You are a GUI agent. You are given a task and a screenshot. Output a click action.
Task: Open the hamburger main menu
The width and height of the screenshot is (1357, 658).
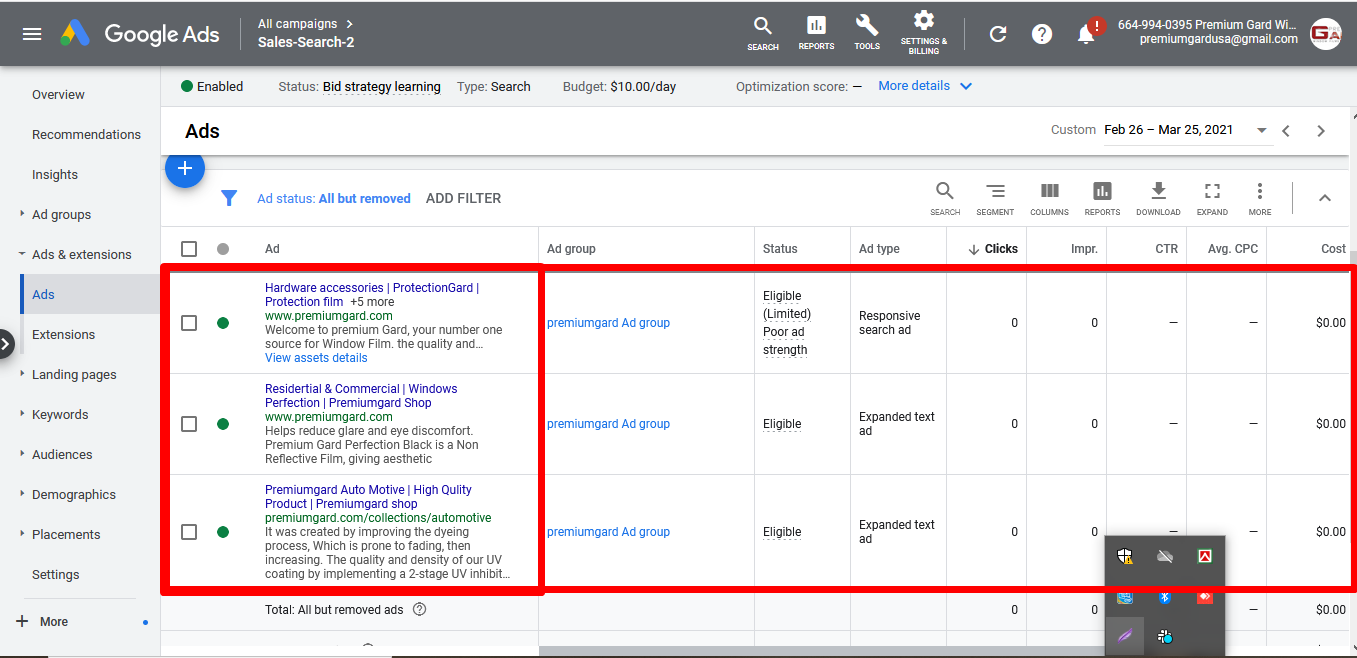coord(32,34)
